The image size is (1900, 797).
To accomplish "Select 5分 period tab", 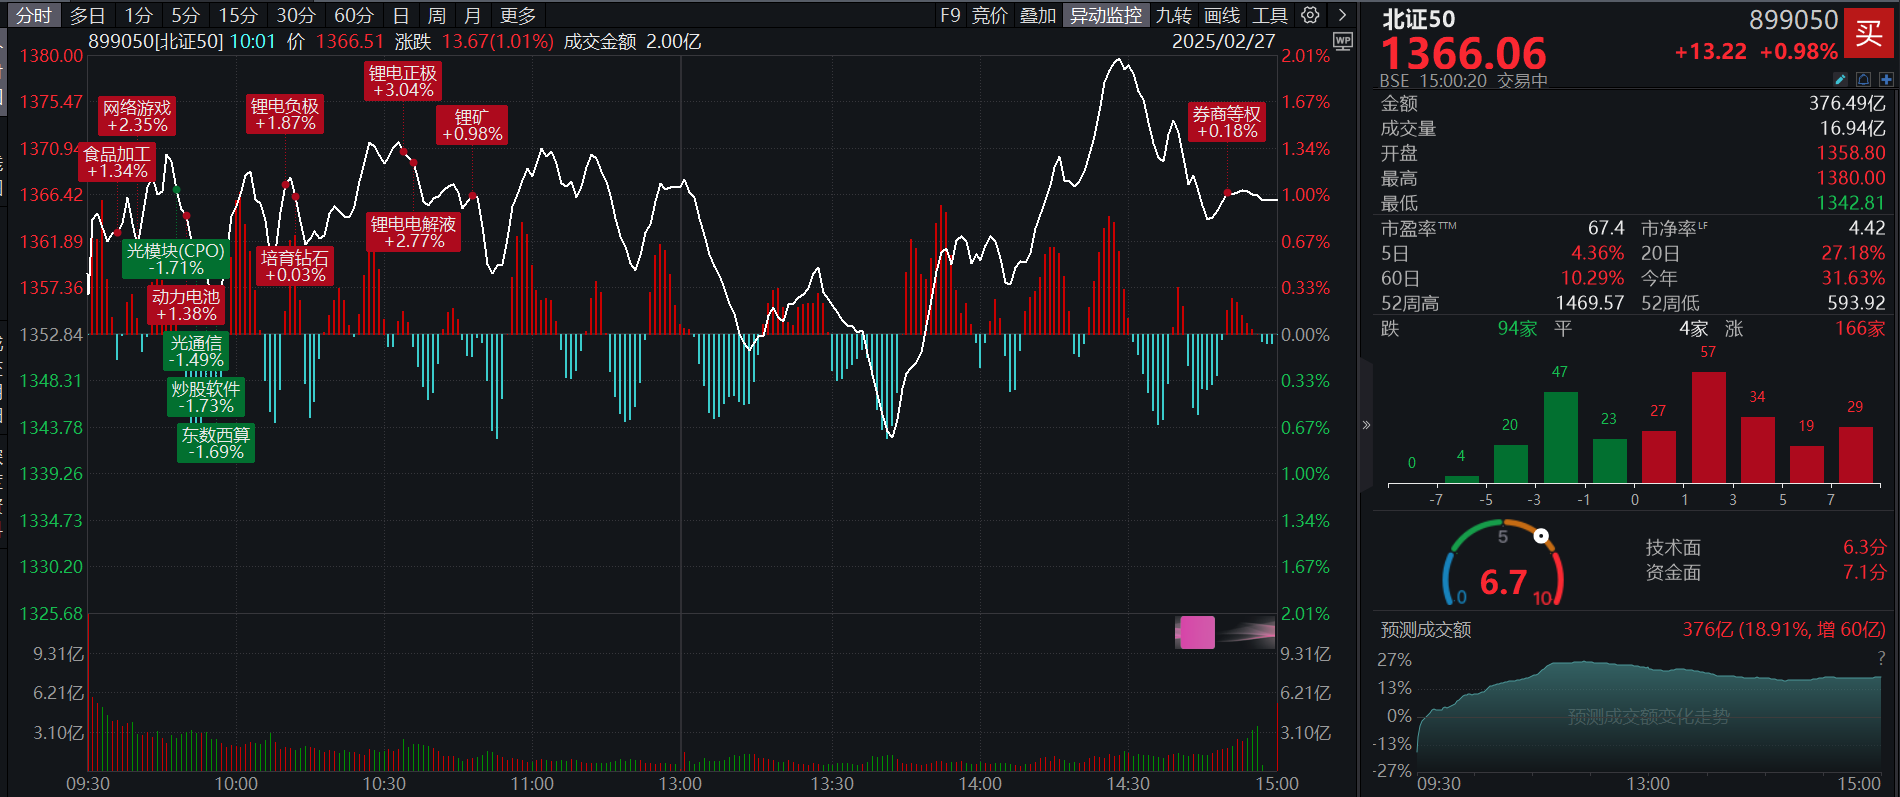I will 185,15.
